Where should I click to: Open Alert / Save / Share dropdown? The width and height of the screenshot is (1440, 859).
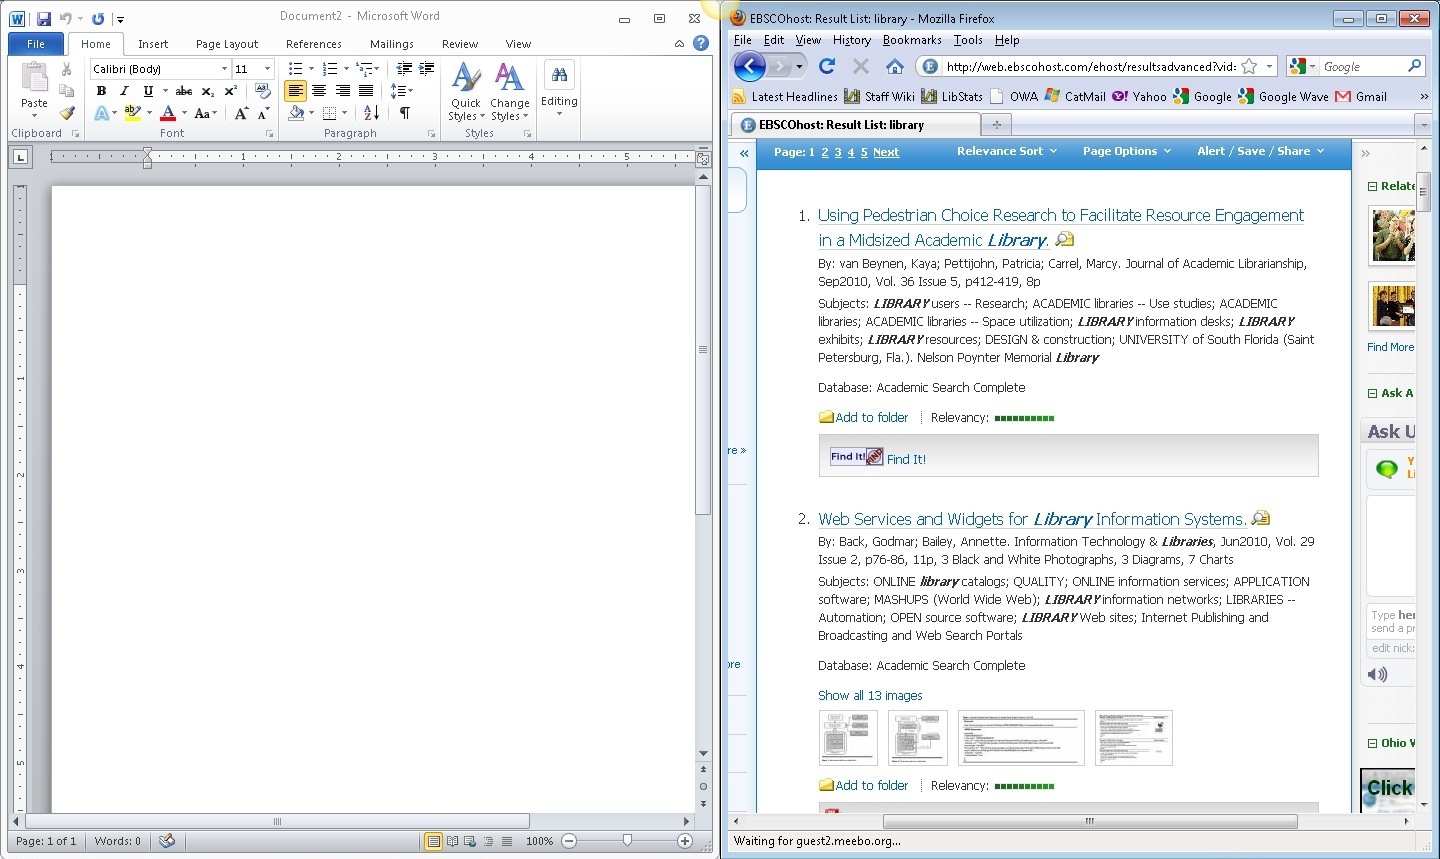click(1260, 151)
